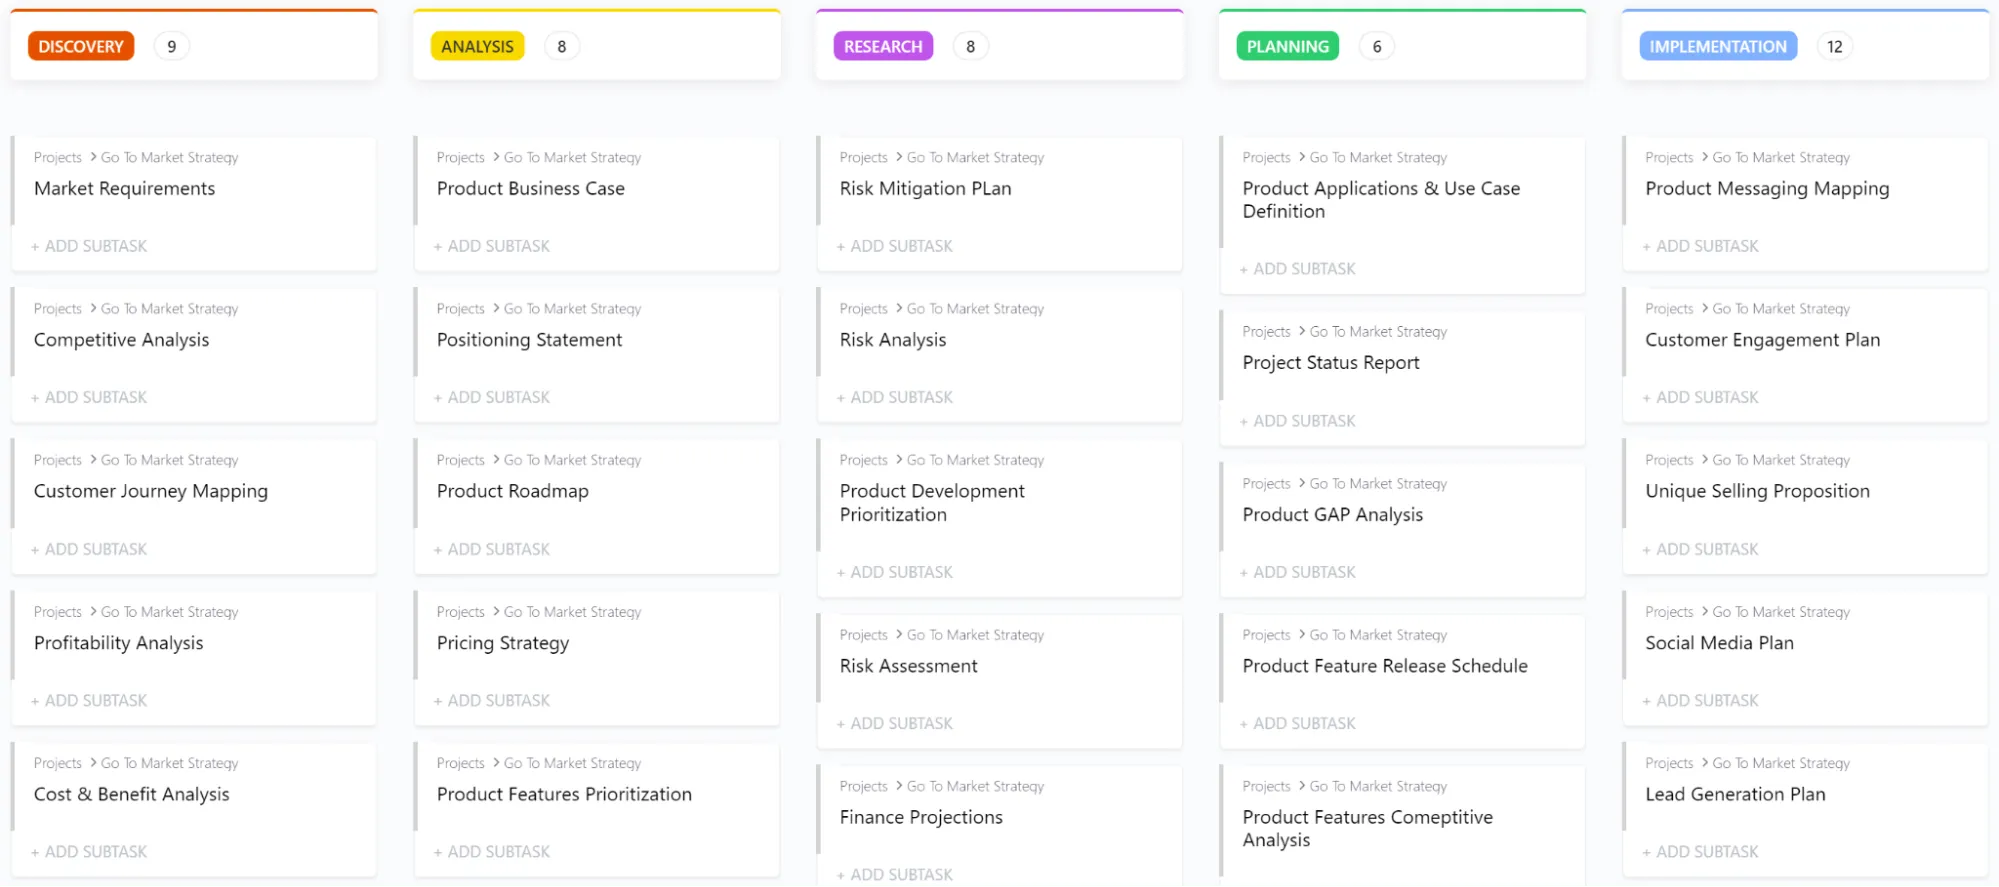This screenshot has width=1999, height=887.
Task: Select the RESEARCH column status badge
Action: tap(883, 46)
